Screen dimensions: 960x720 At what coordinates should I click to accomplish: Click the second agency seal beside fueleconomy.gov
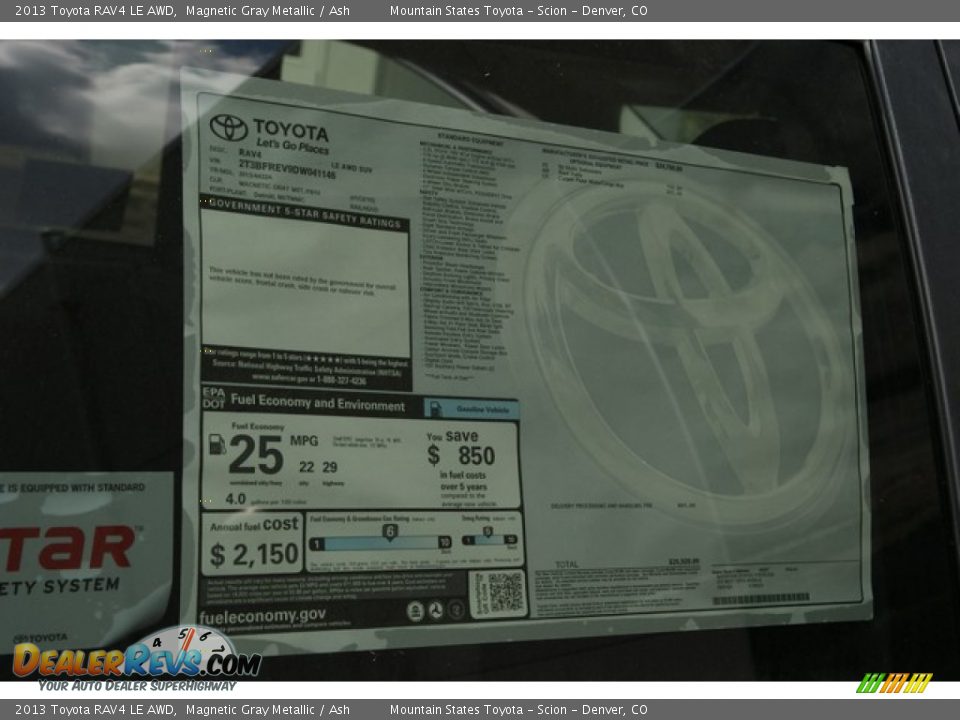tap(435, 610)
